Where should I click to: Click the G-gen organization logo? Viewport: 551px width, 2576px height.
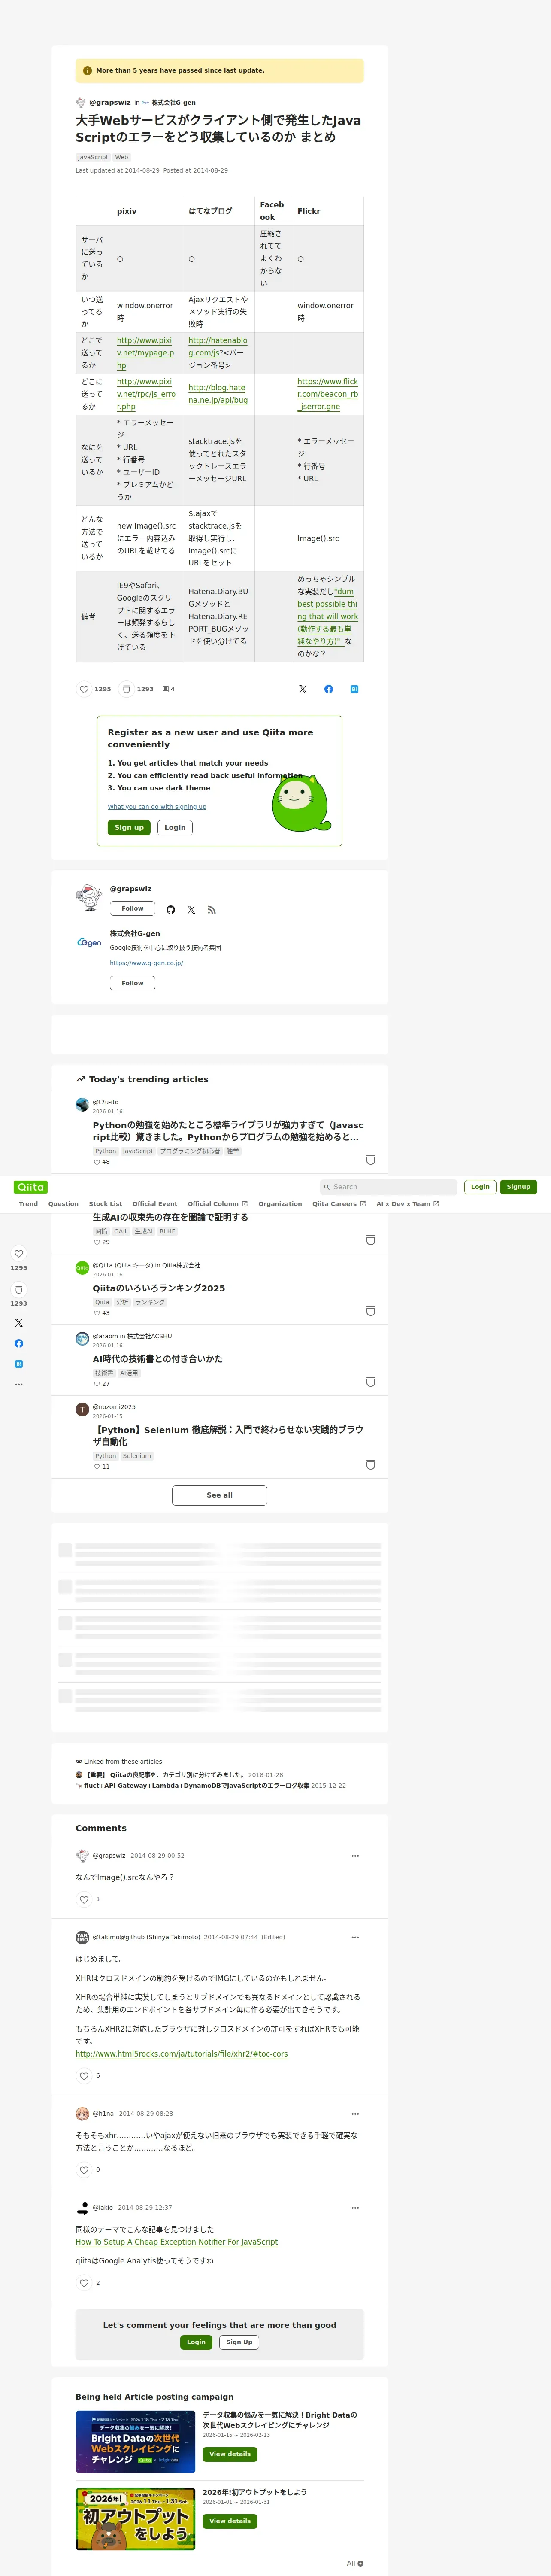click(89, 942)
